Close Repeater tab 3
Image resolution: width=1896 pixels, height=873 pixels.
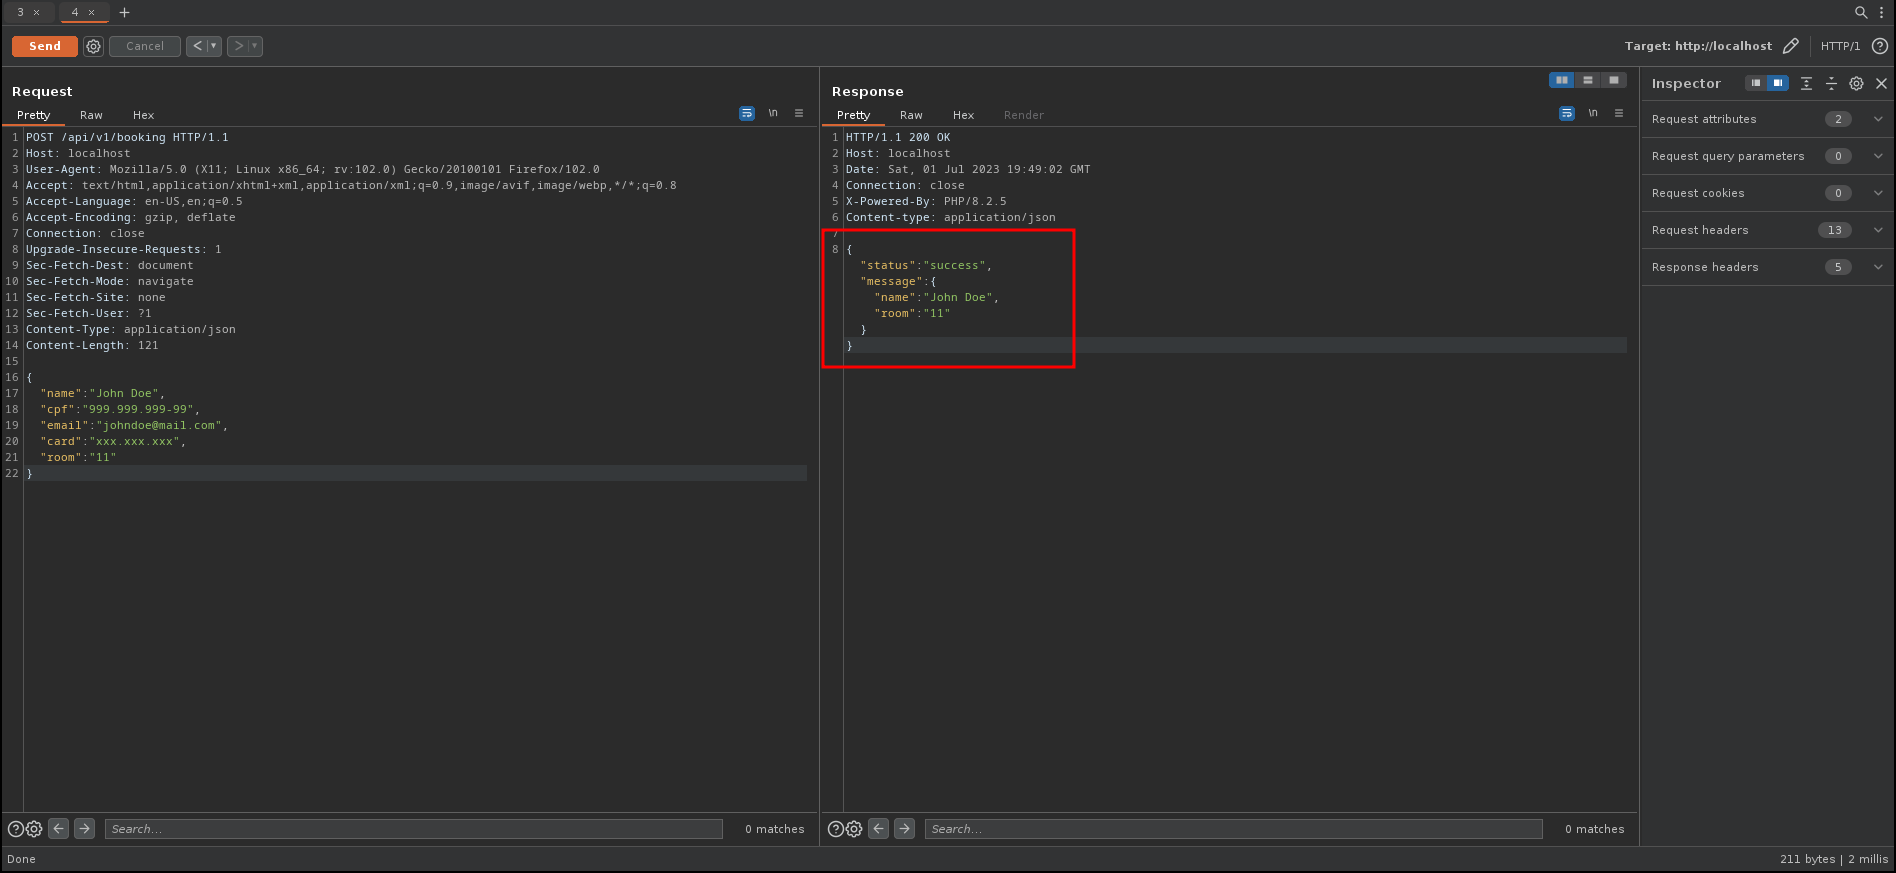click(37, 13)
